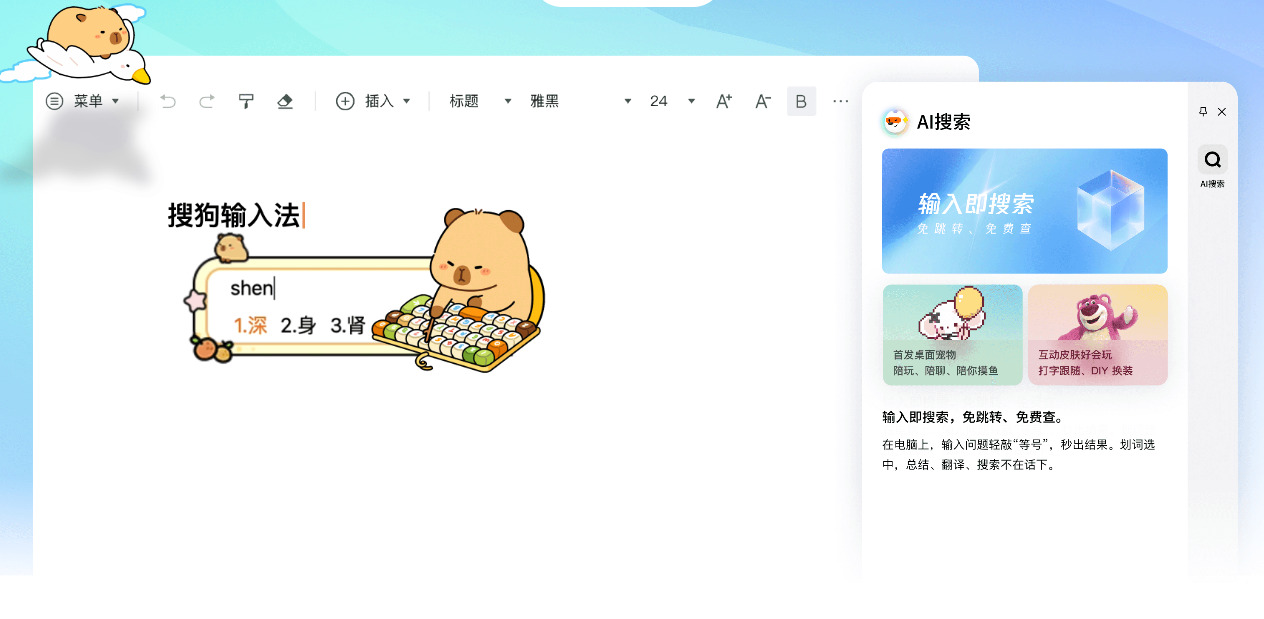This screenshot has height=619, width=1264.
Task: Open the 输入即搜索 banner
Action: (1025, 211)
